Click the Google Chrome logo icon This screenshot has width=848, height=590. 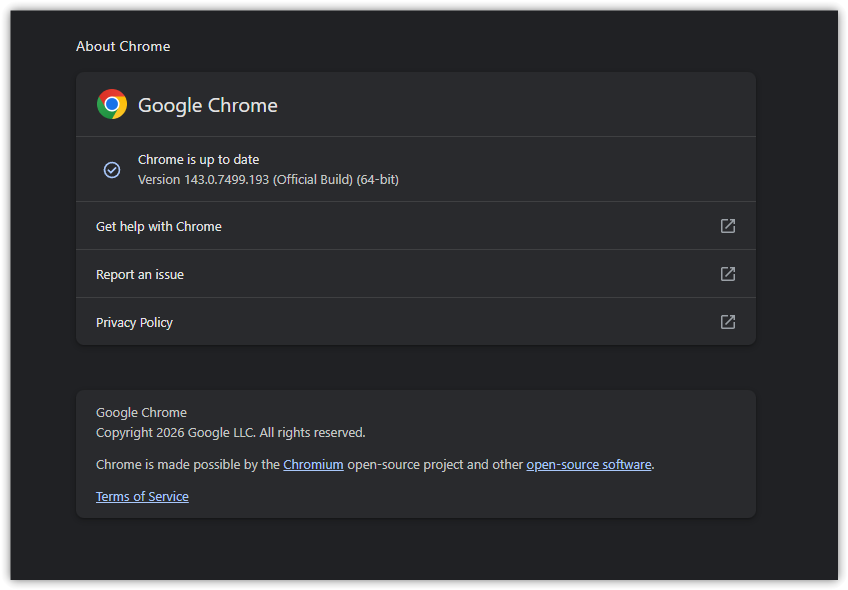coord(112,105)
